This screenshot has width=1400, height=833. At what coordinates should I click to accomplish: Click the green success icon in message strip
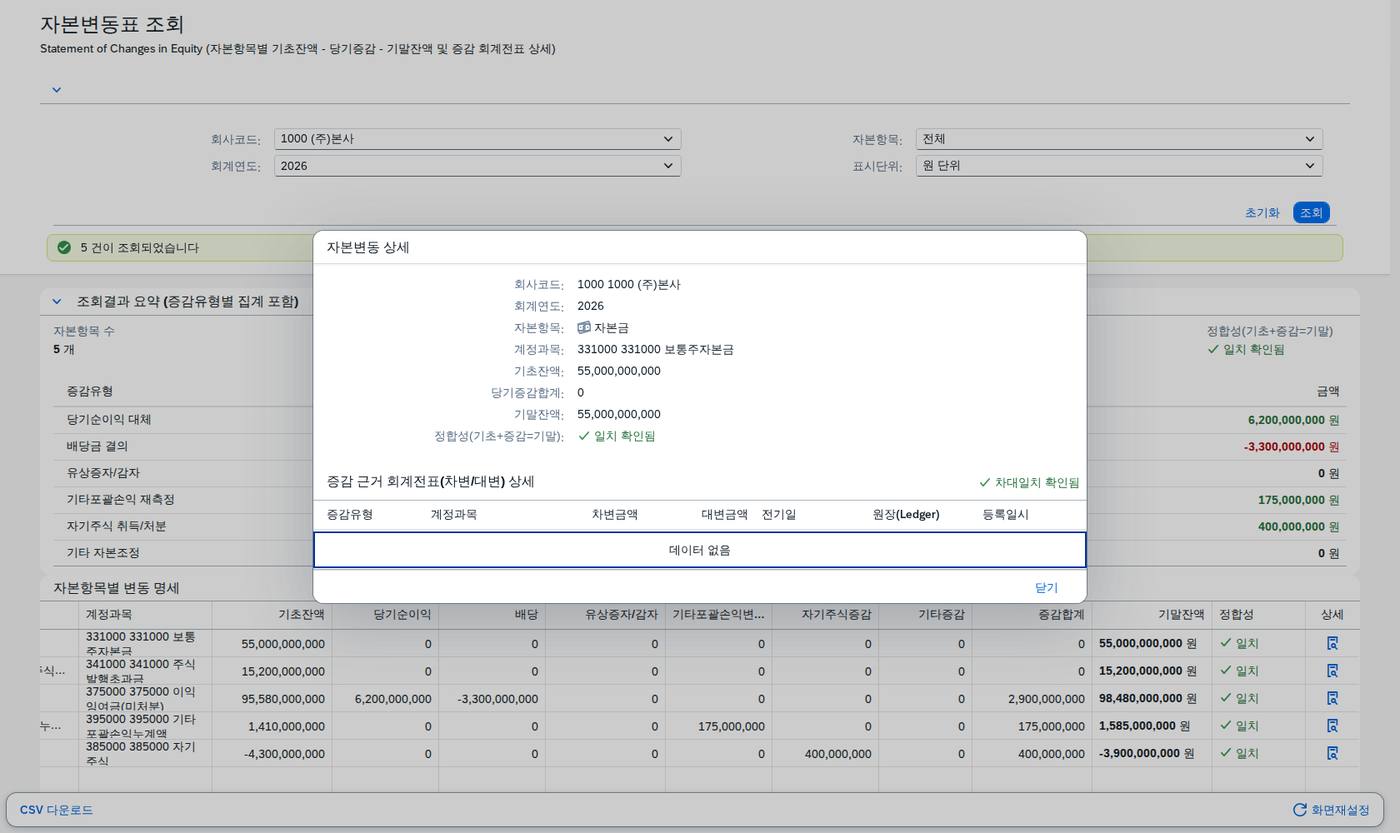click(64, 248)
